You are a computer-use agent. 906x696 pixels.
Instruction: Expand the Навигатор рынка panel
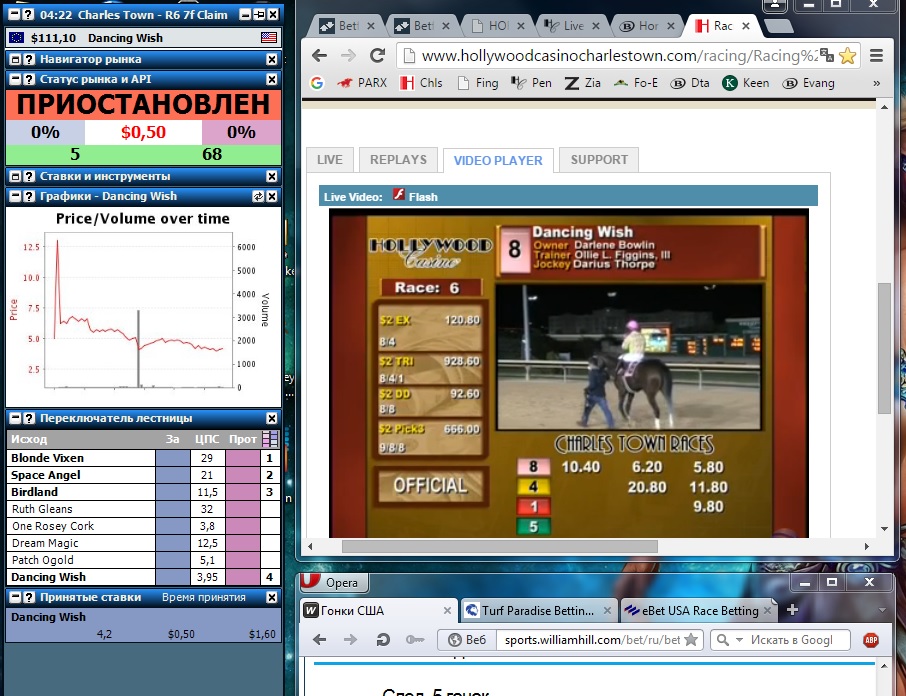coord(15,60)
